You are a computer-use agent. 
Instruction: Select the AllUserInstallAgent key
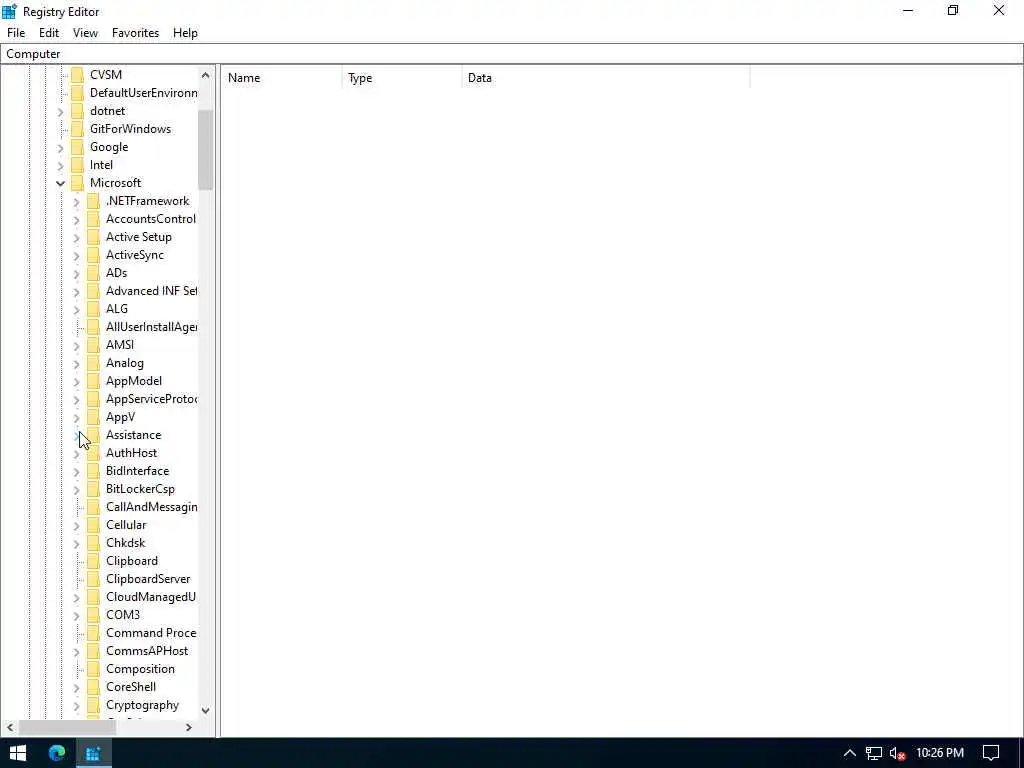pos(152,327)
